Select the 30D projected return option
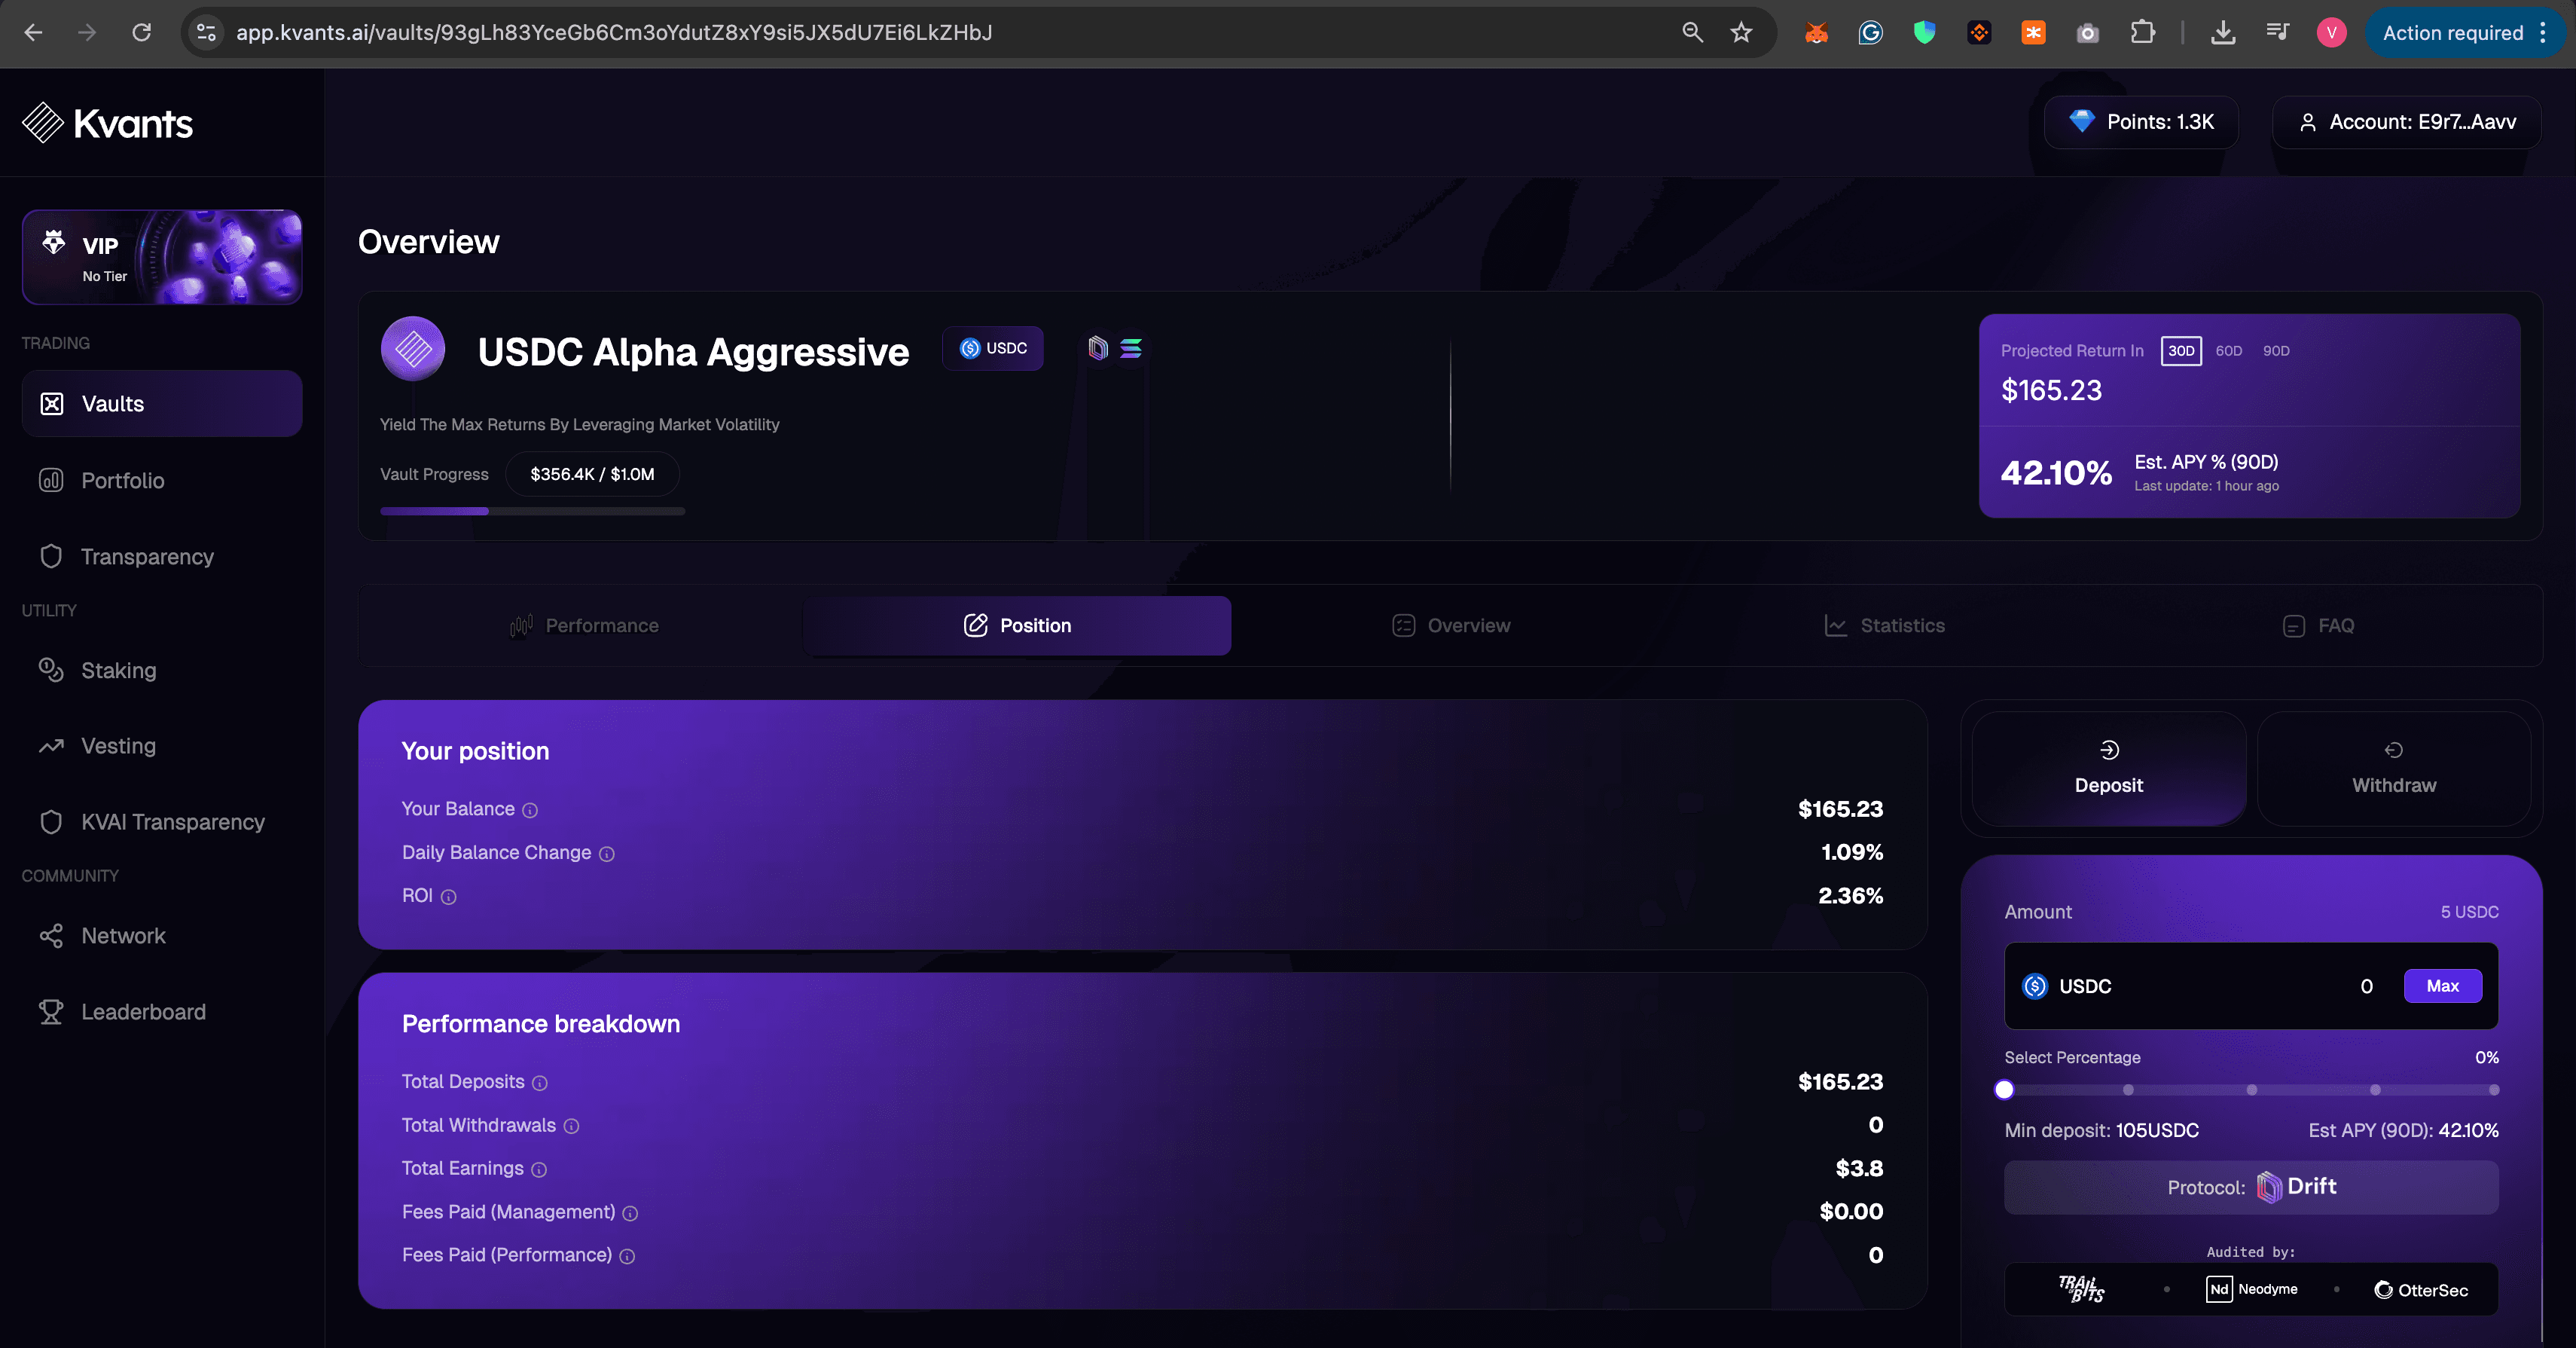The width and height of the screenshot is (2576, 1348). click(x=2180, y=351)
